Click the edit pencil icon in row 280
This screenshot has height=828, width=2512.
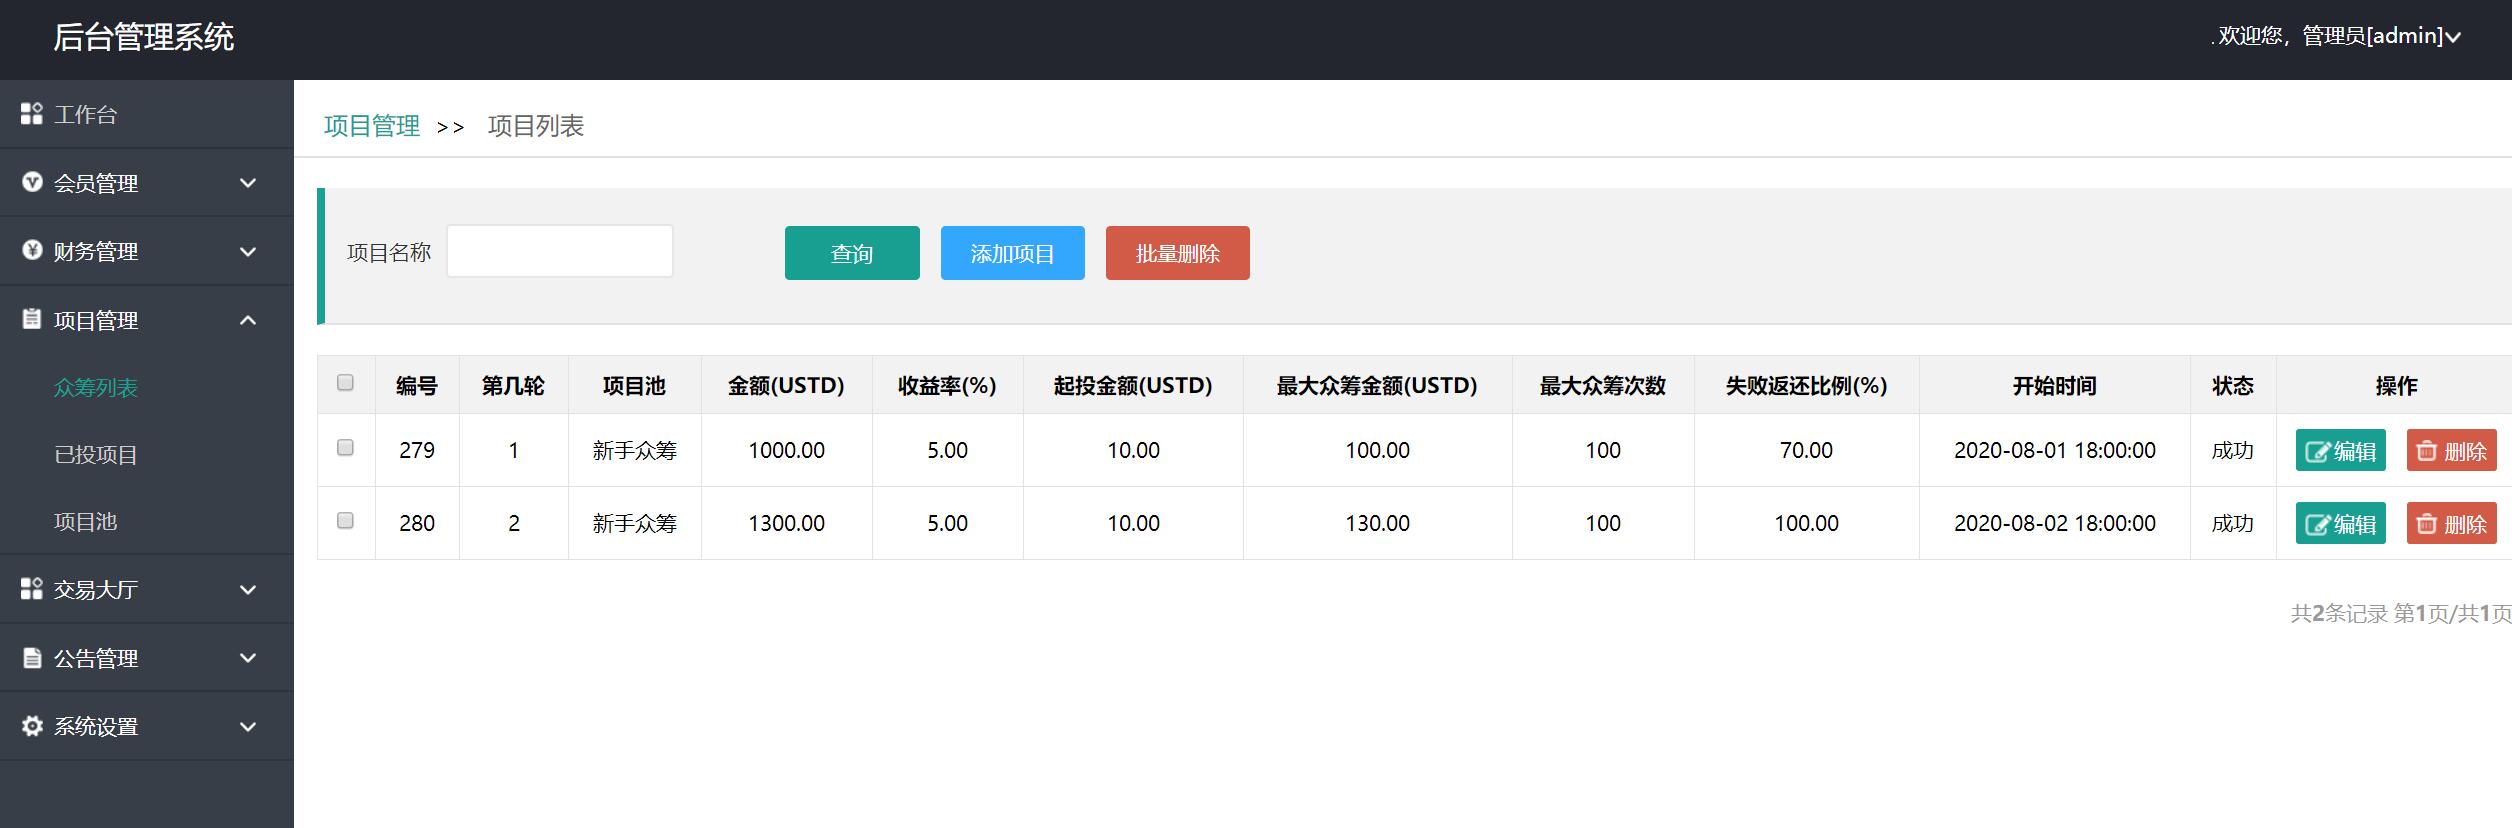point(2316,525)
